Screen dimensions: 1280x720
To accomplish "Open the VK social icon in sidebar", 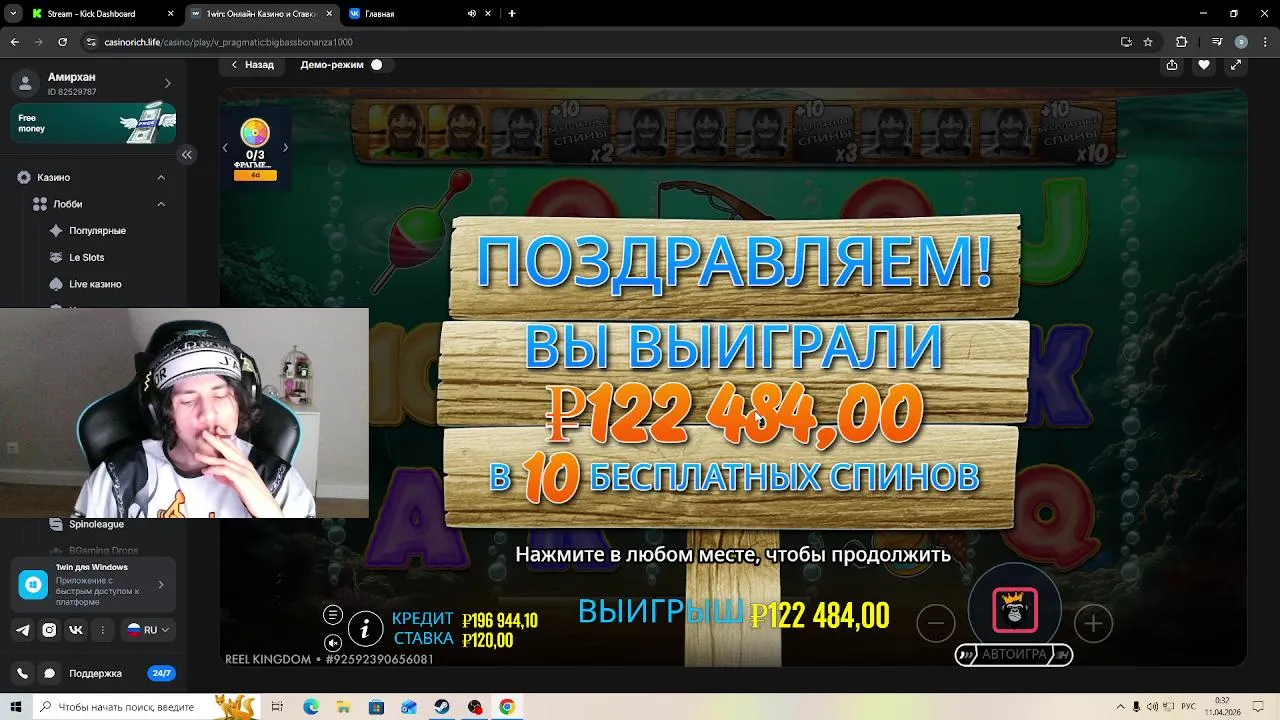I will [x=76, y=630].
